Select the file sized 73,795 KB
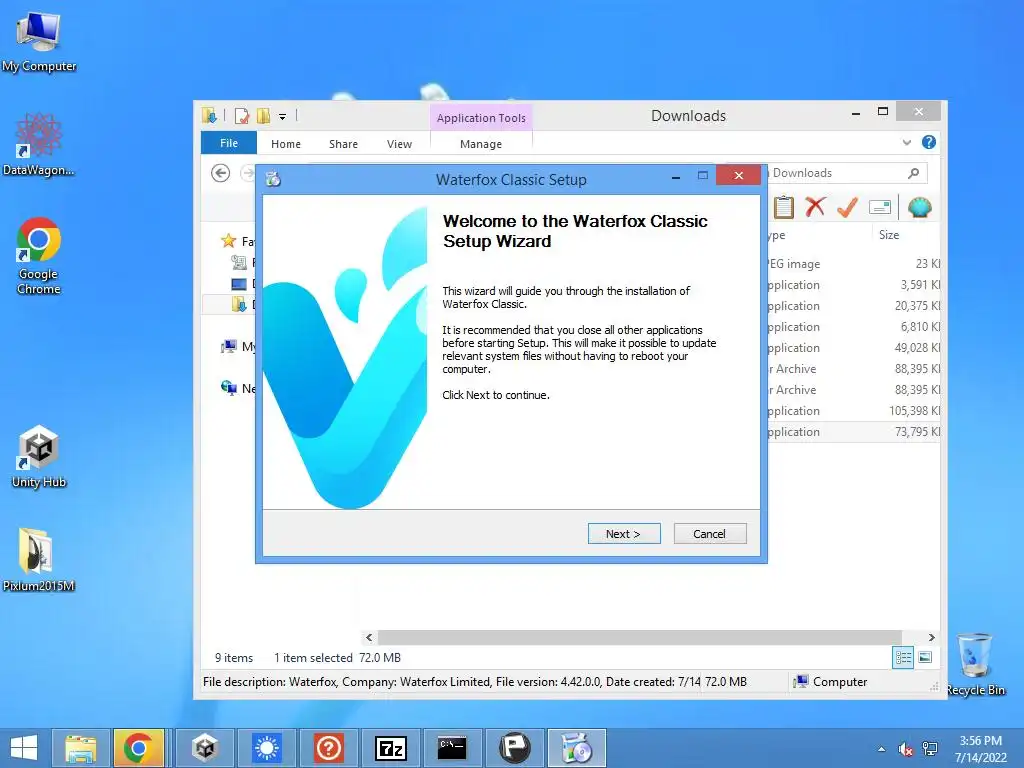 (854, 432)
